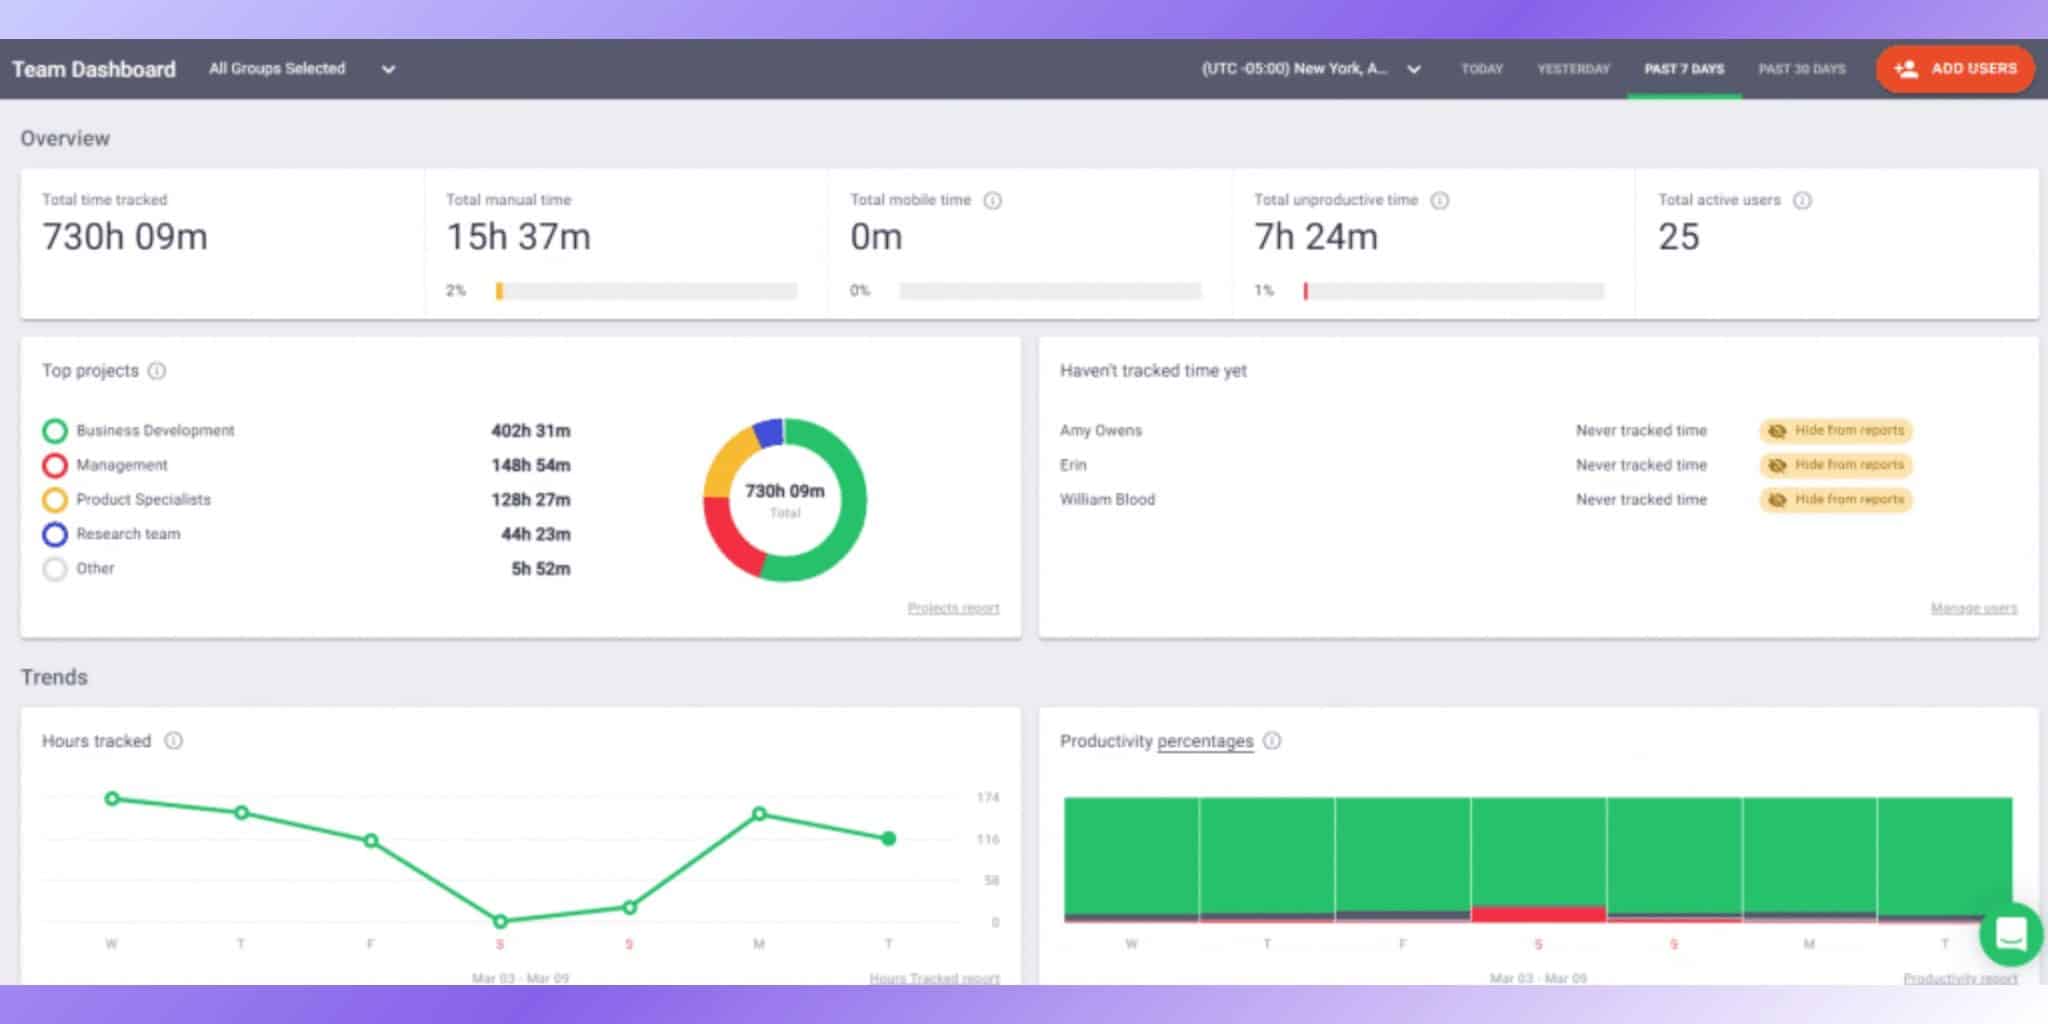Click the red Management project color circle
The width and height of the screenshot is (2048, 1024).
[x=55, y=466]
